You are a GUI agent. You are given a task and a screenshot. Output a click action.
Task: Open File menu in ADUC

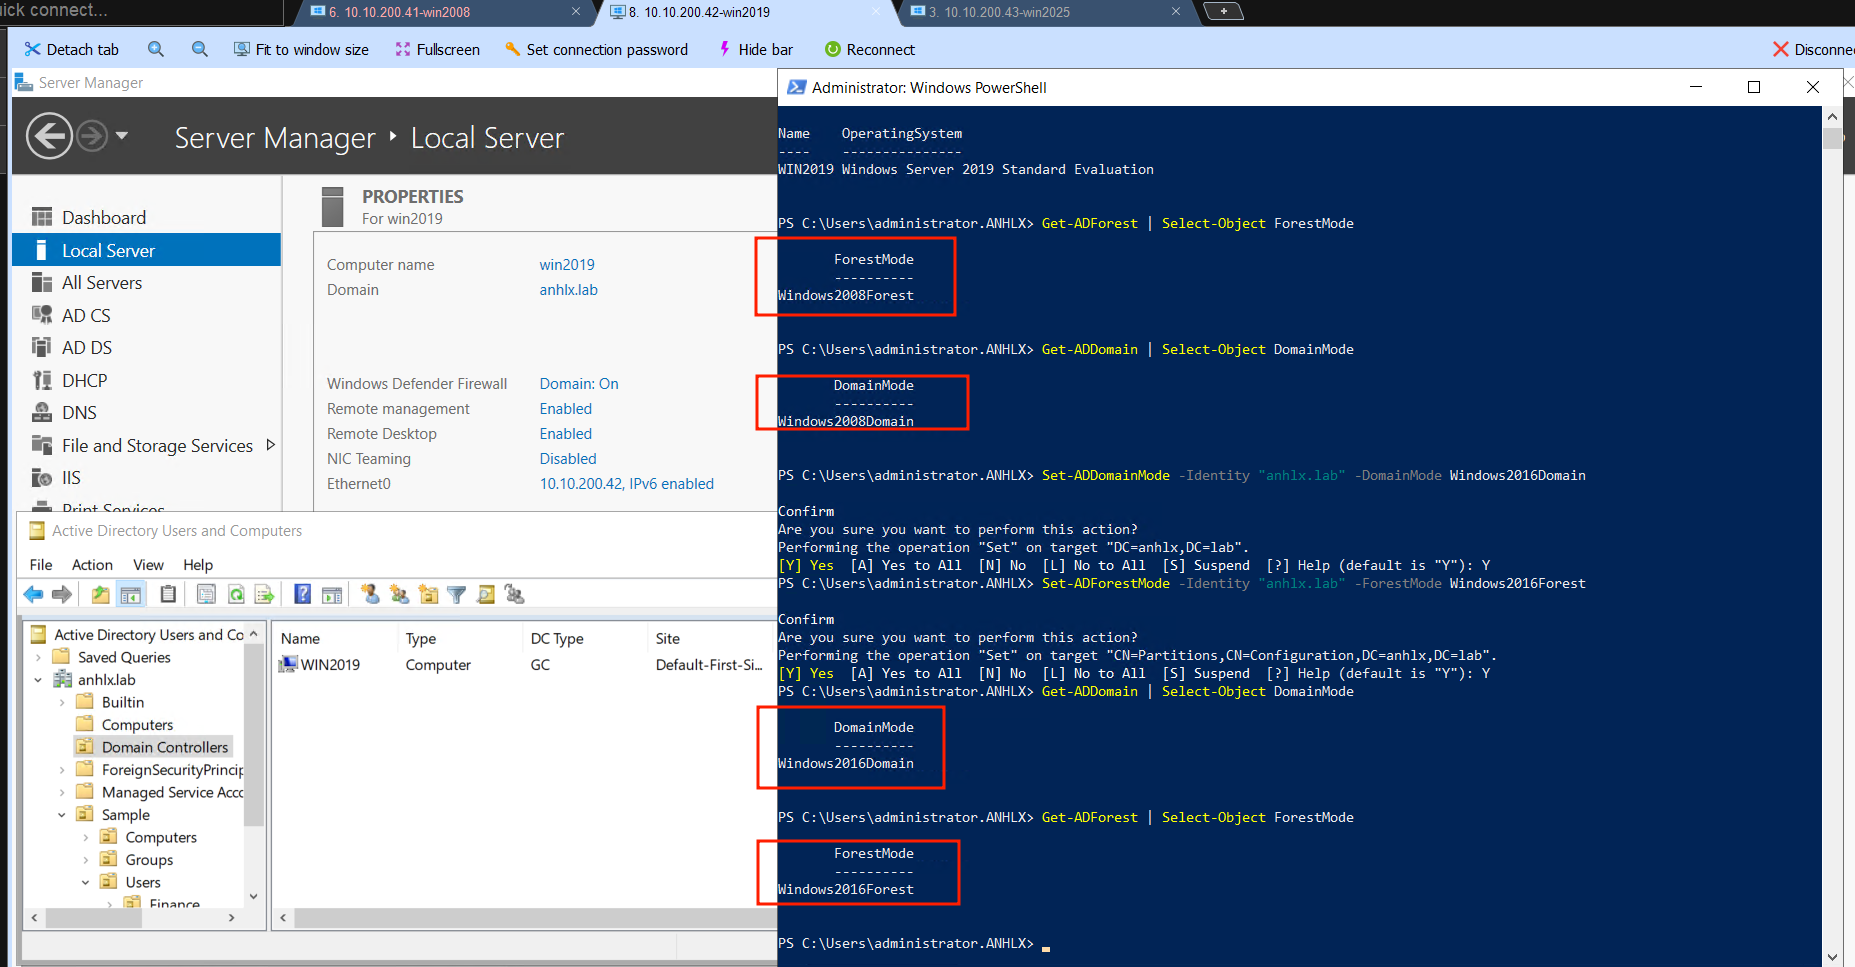[x=41, y=565]
